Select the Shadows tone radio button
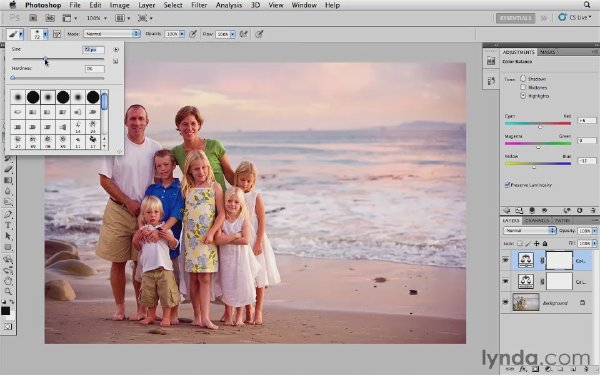 click(x=523, y=78)
